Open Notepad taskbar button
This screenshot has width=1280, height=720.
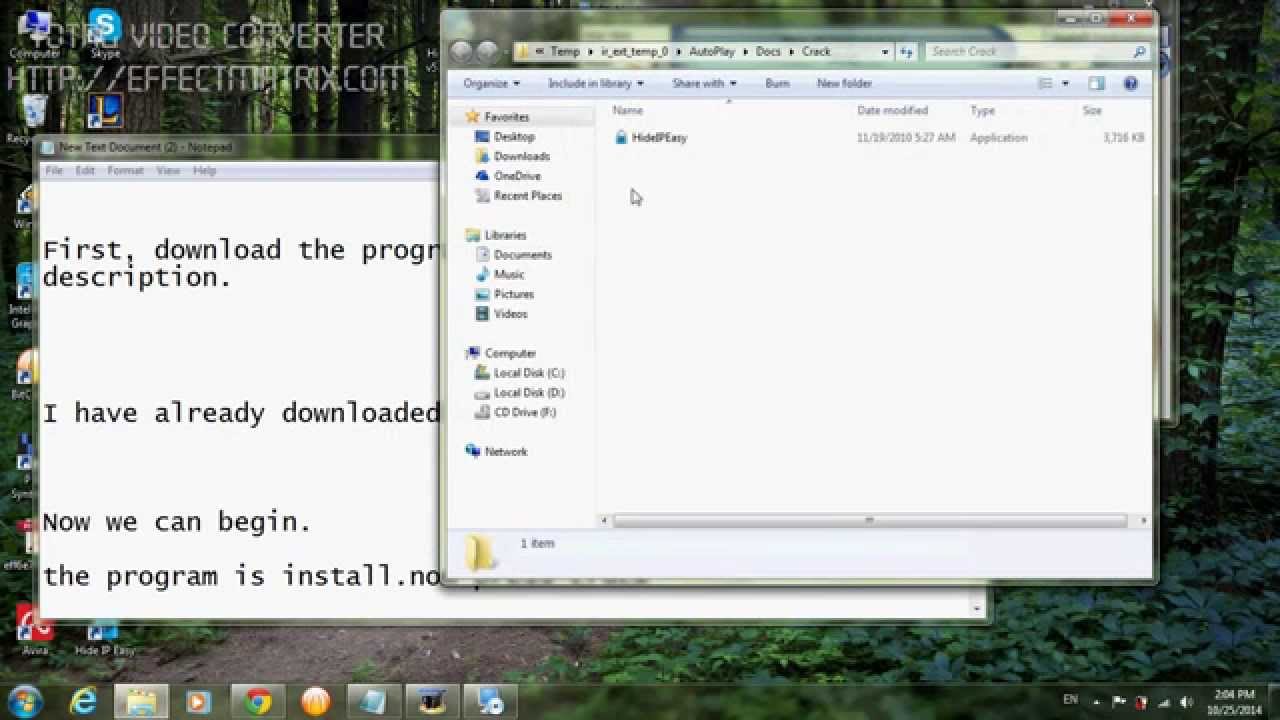tap(374, 702)
